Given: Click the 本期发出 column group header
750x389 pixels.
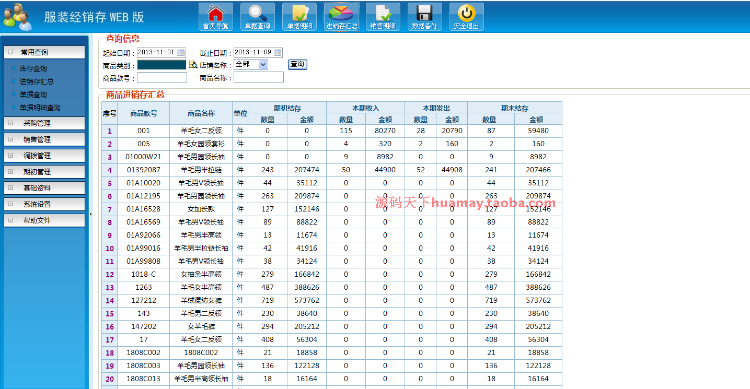Looking at the screenshot, I should 436,108.
